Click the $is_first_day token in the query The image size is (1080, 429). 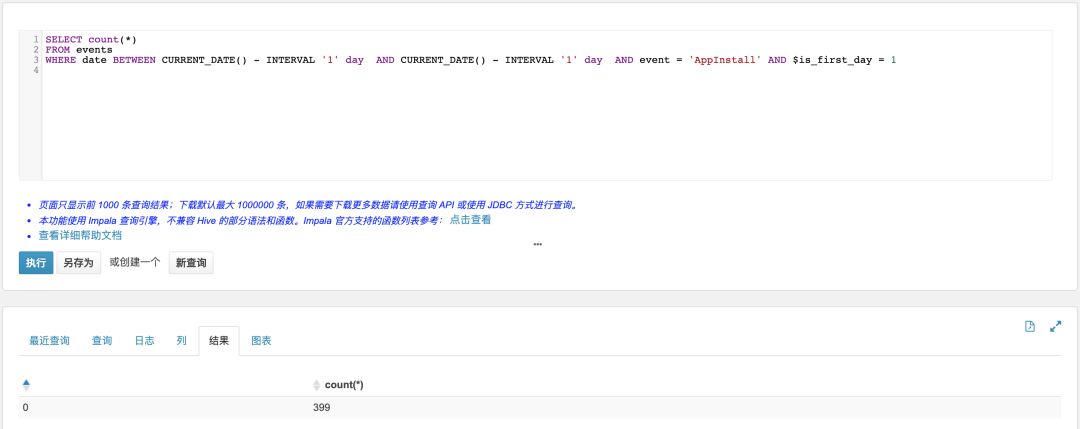(832, 60)
